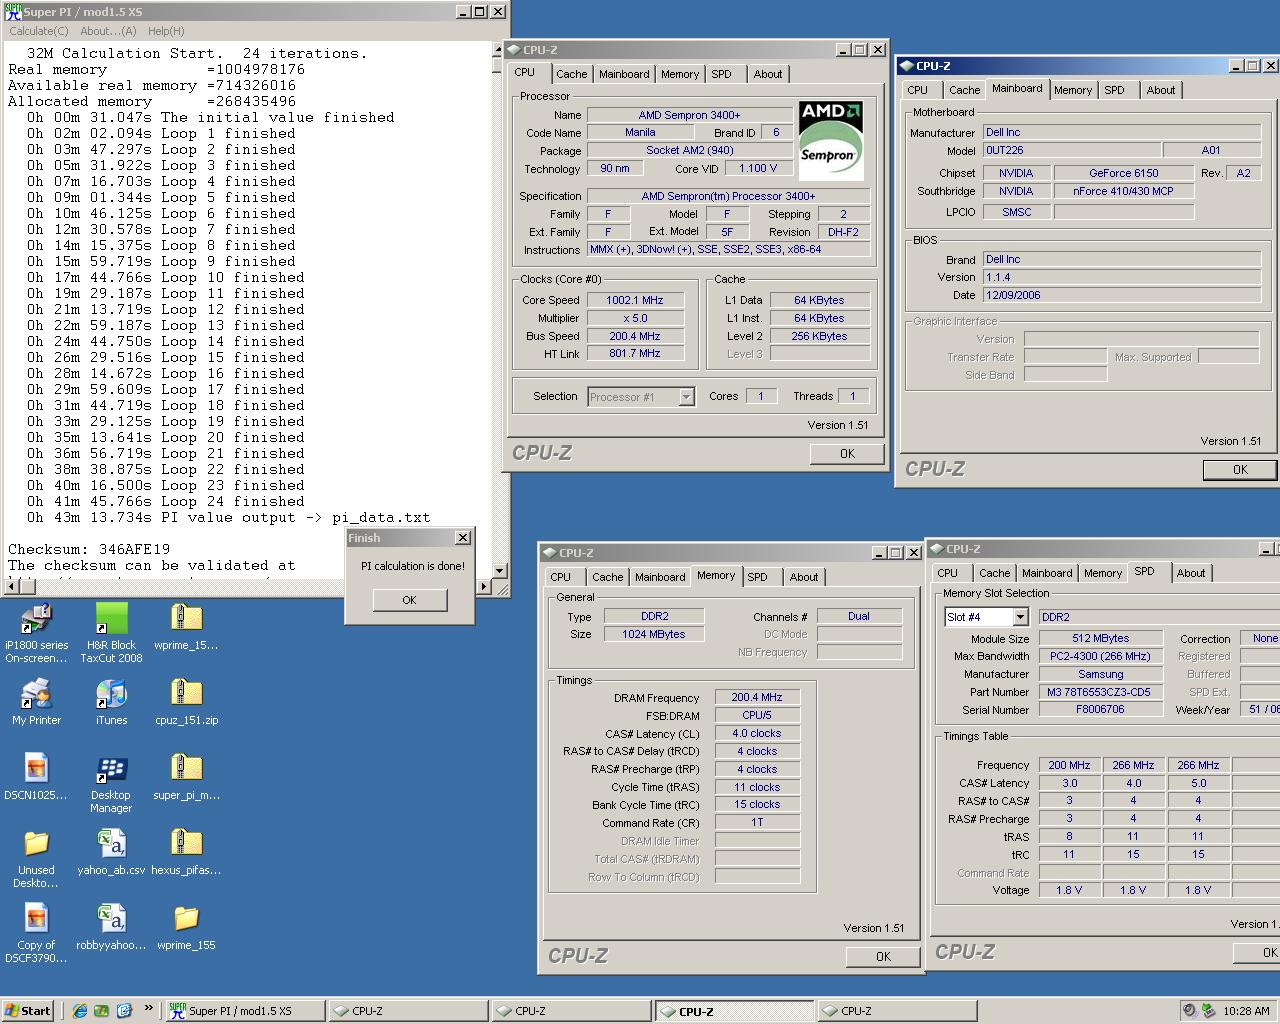Click the taskbar clock showing 10:28 AM
This screenshot has height=1024, width=1280.
point(1246,1011)
